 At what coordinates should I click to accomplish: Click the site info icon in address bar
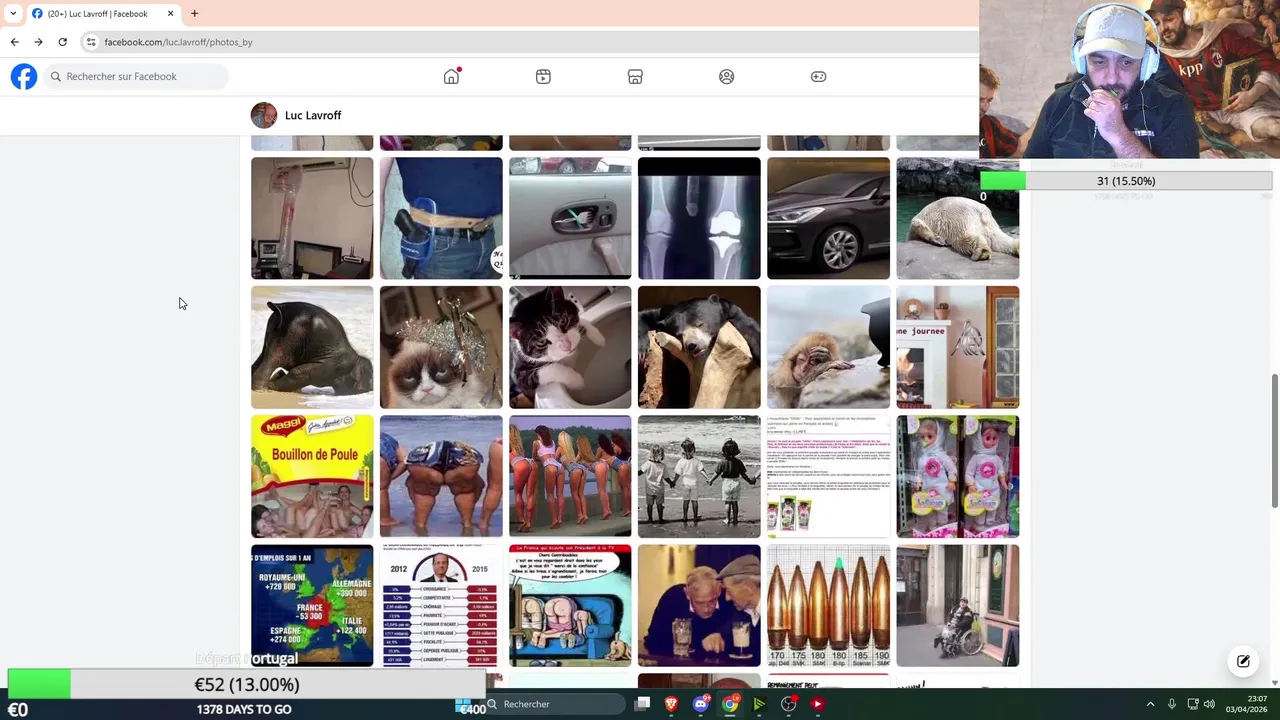(x=91, y=42)
